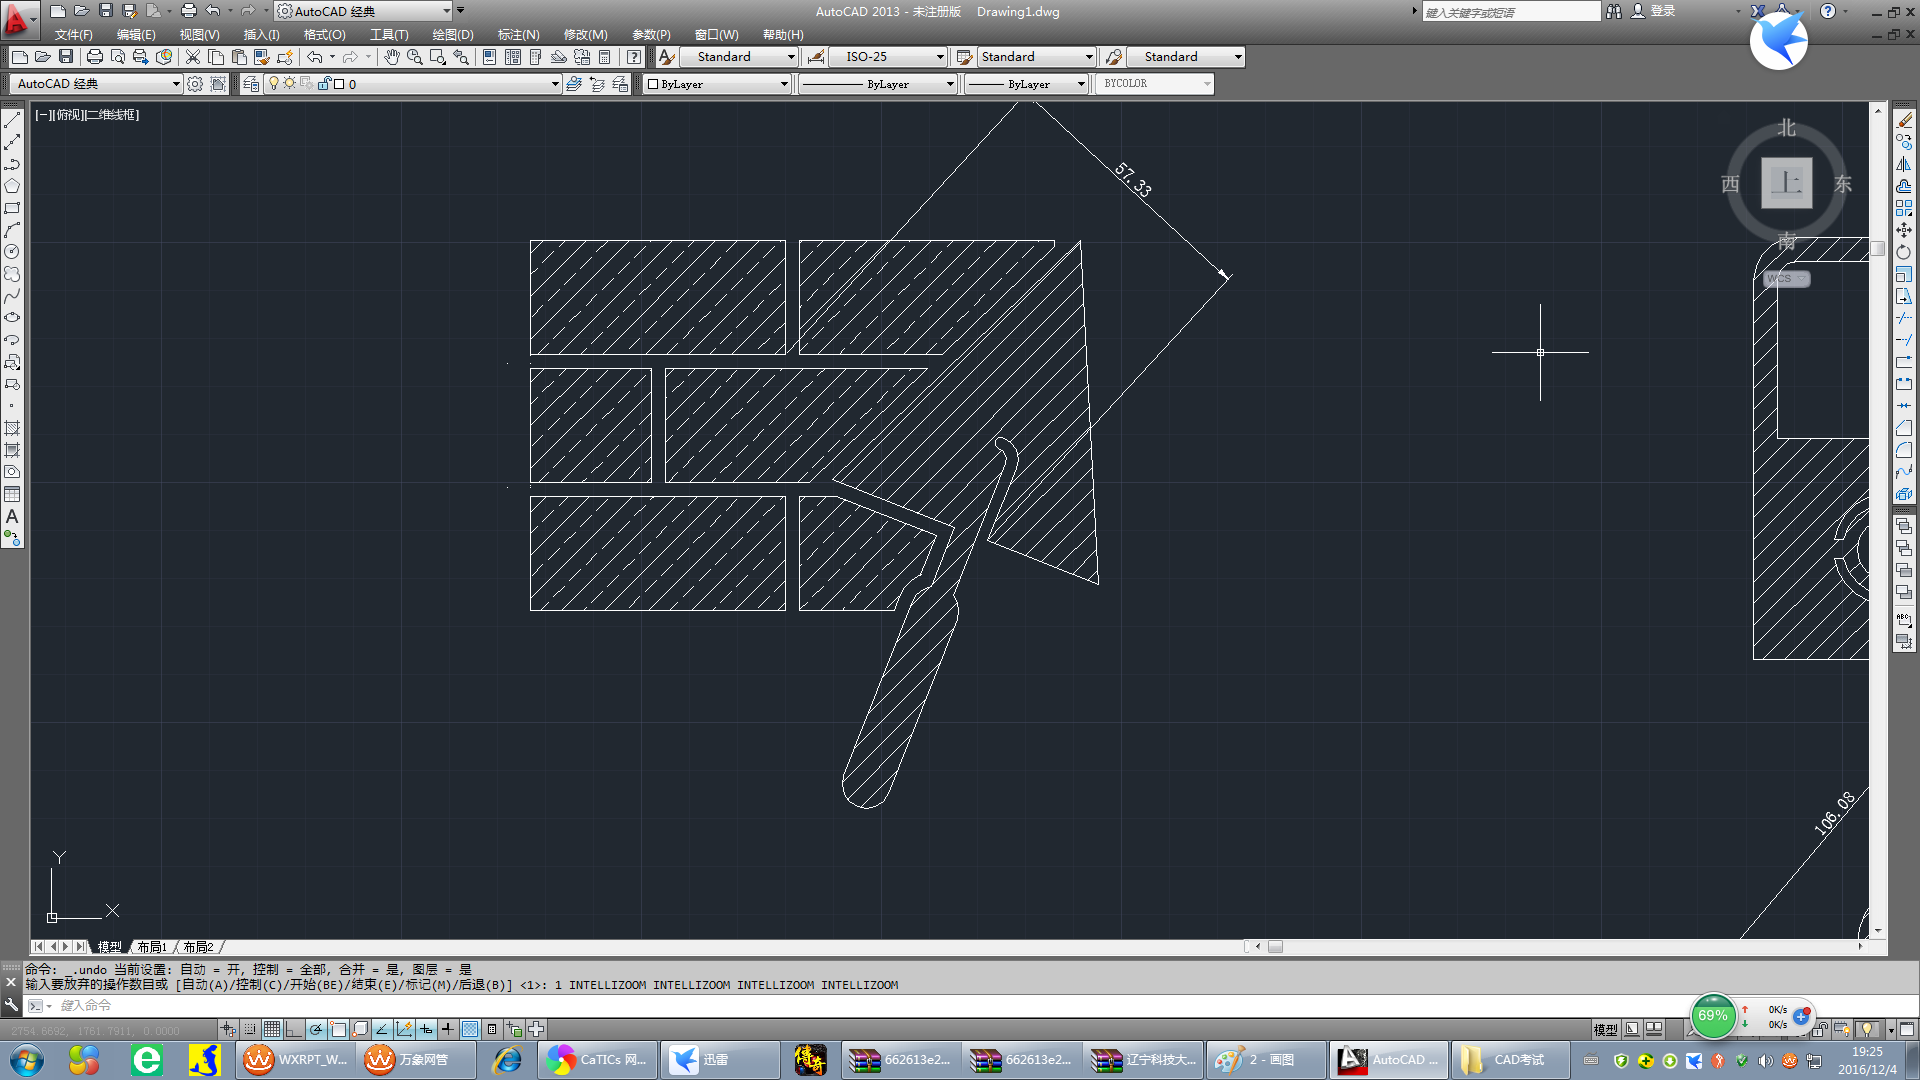Screen dimensions: 1920x1080
Task: Click the Plot print icon
Action: 94,57
